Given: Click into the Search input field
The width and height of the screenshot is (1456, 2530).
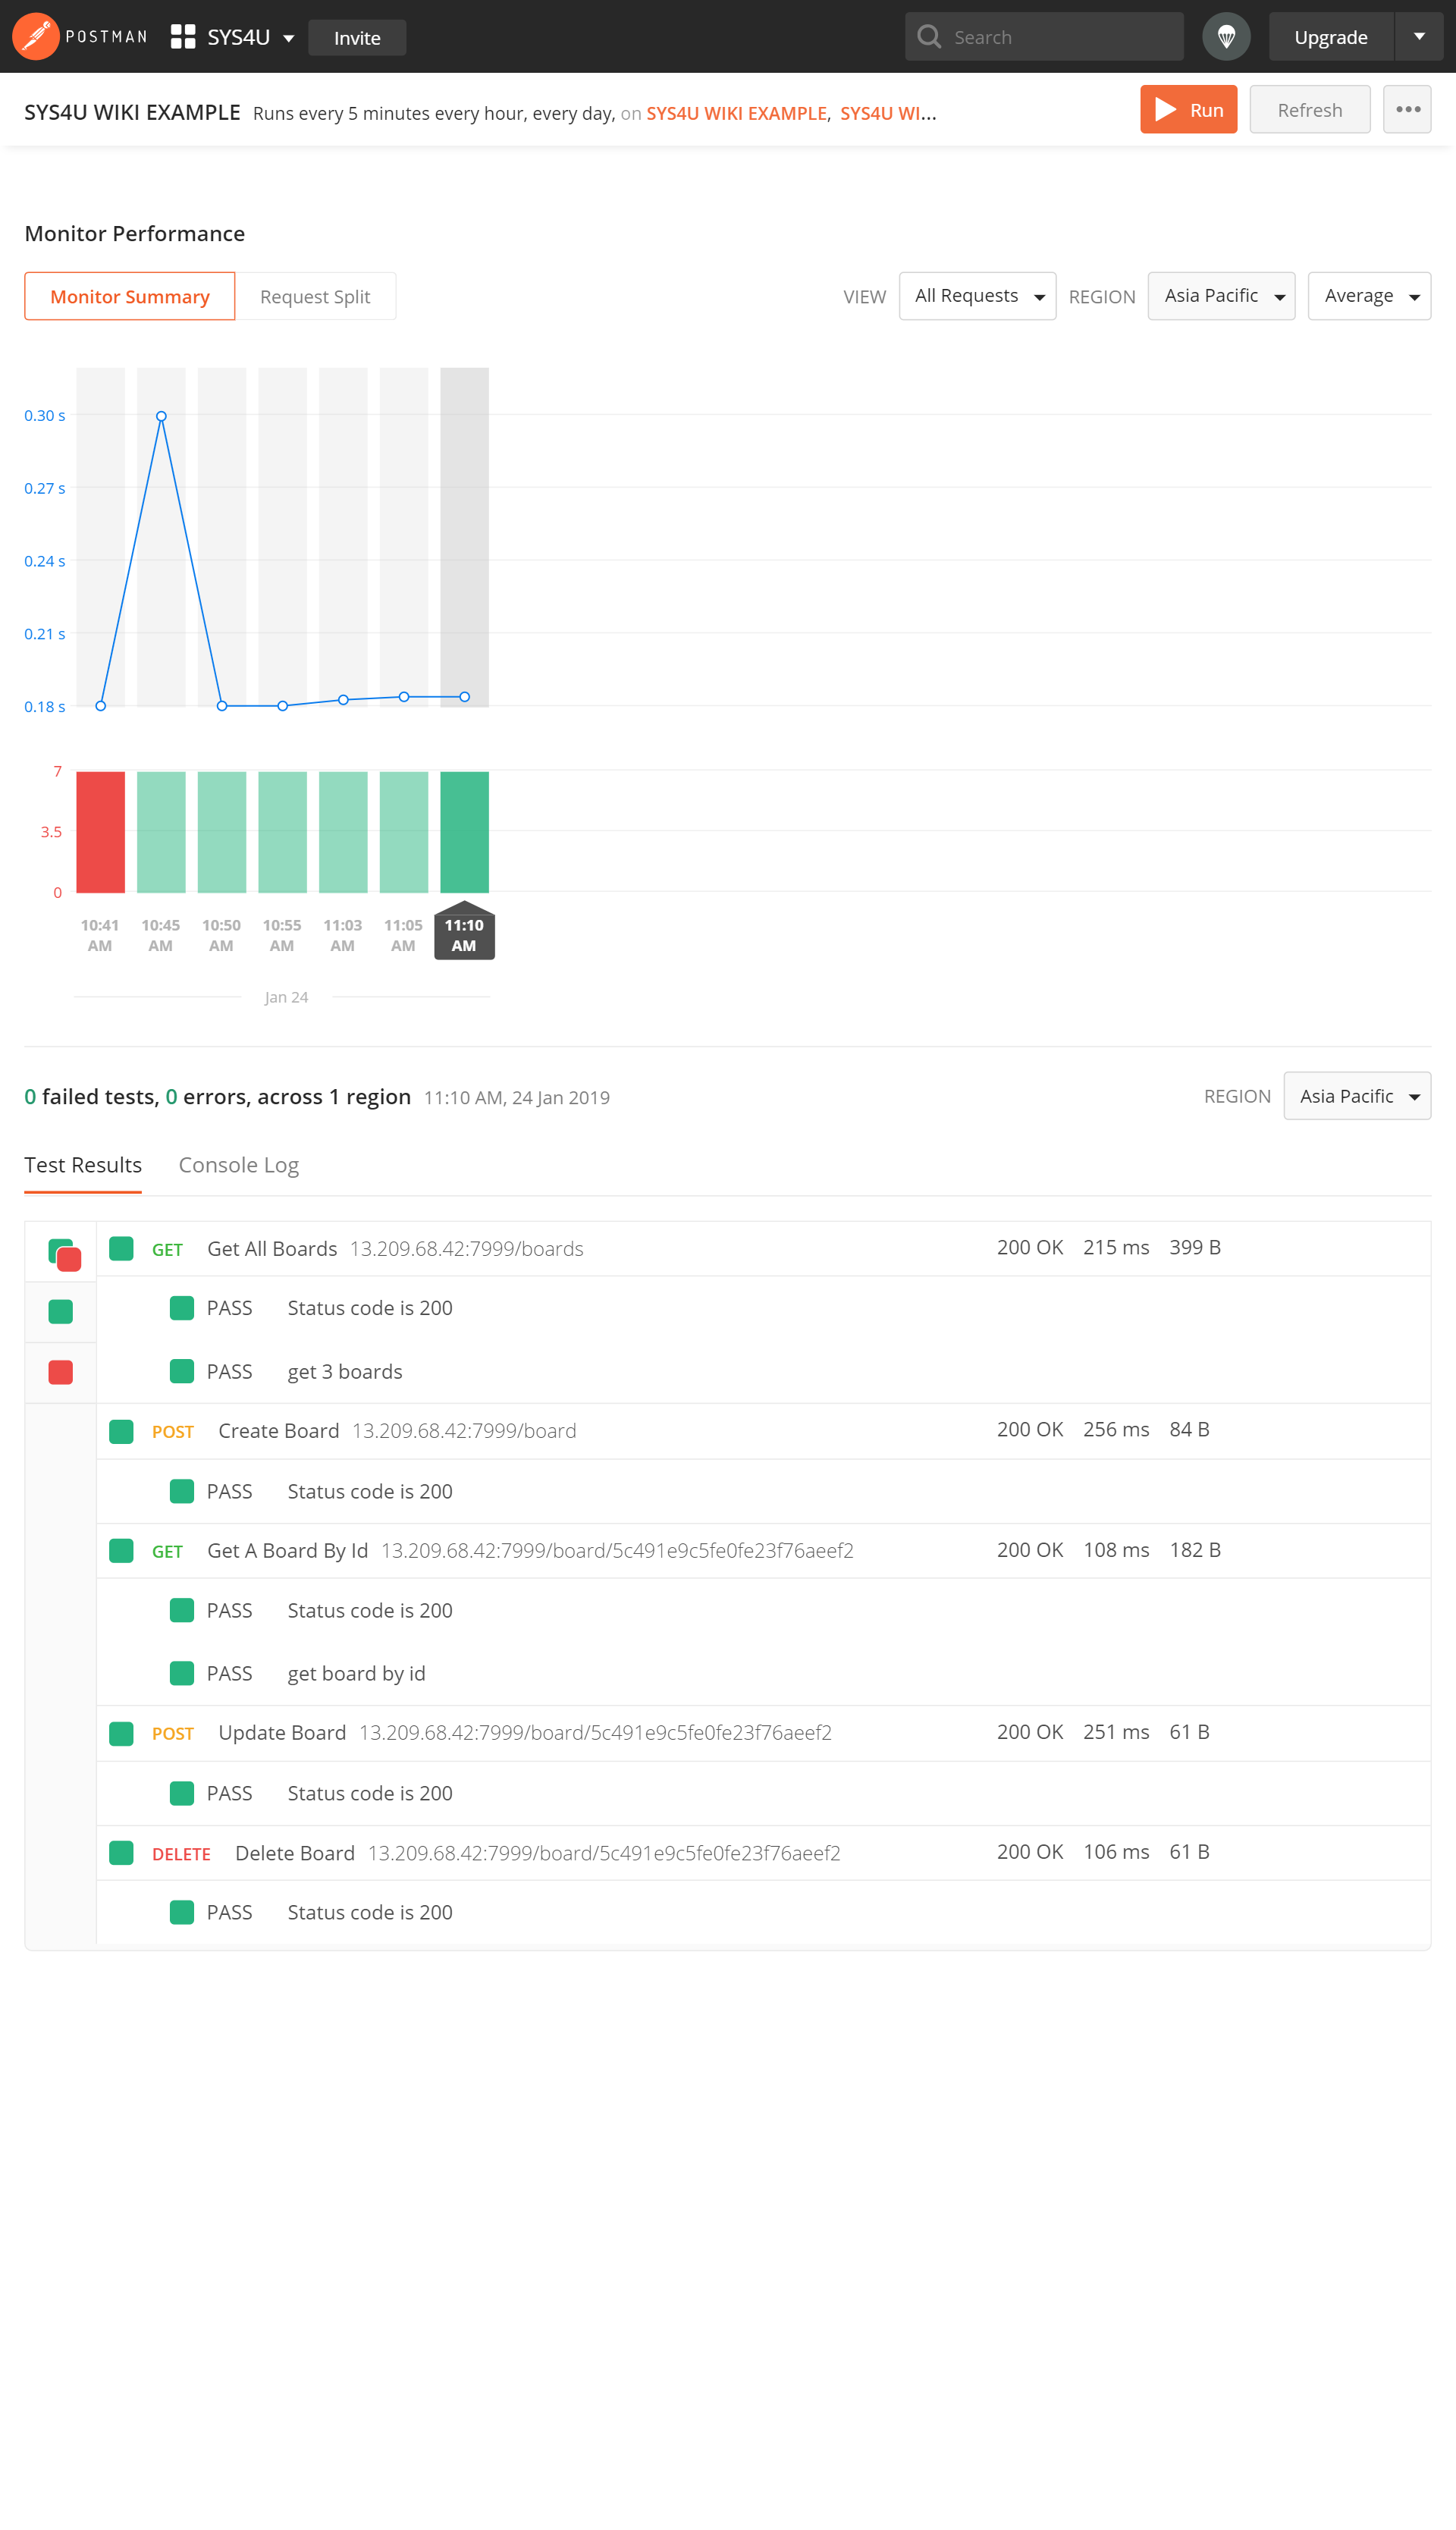Looking at the screenshot, I should tap(1060, 37).
